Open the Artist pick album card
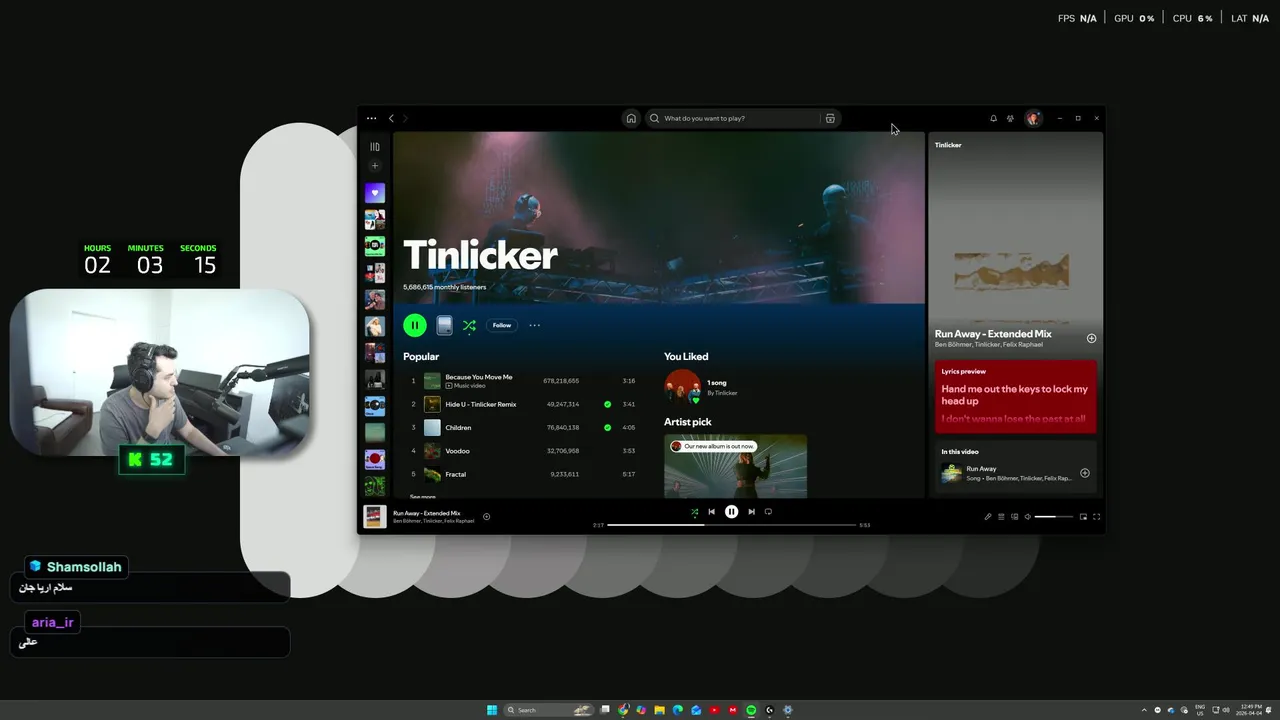The image size is (1280, 720). [735, 465]
